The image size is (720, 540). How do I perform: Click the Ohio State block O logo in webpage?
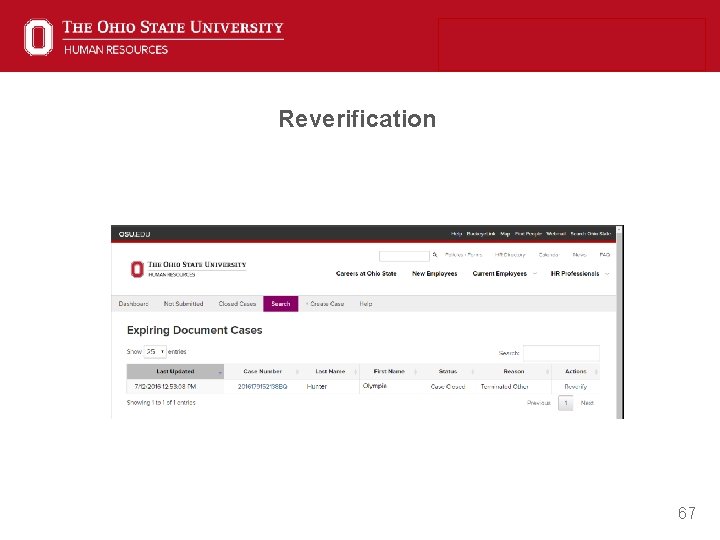coord(137,269)
